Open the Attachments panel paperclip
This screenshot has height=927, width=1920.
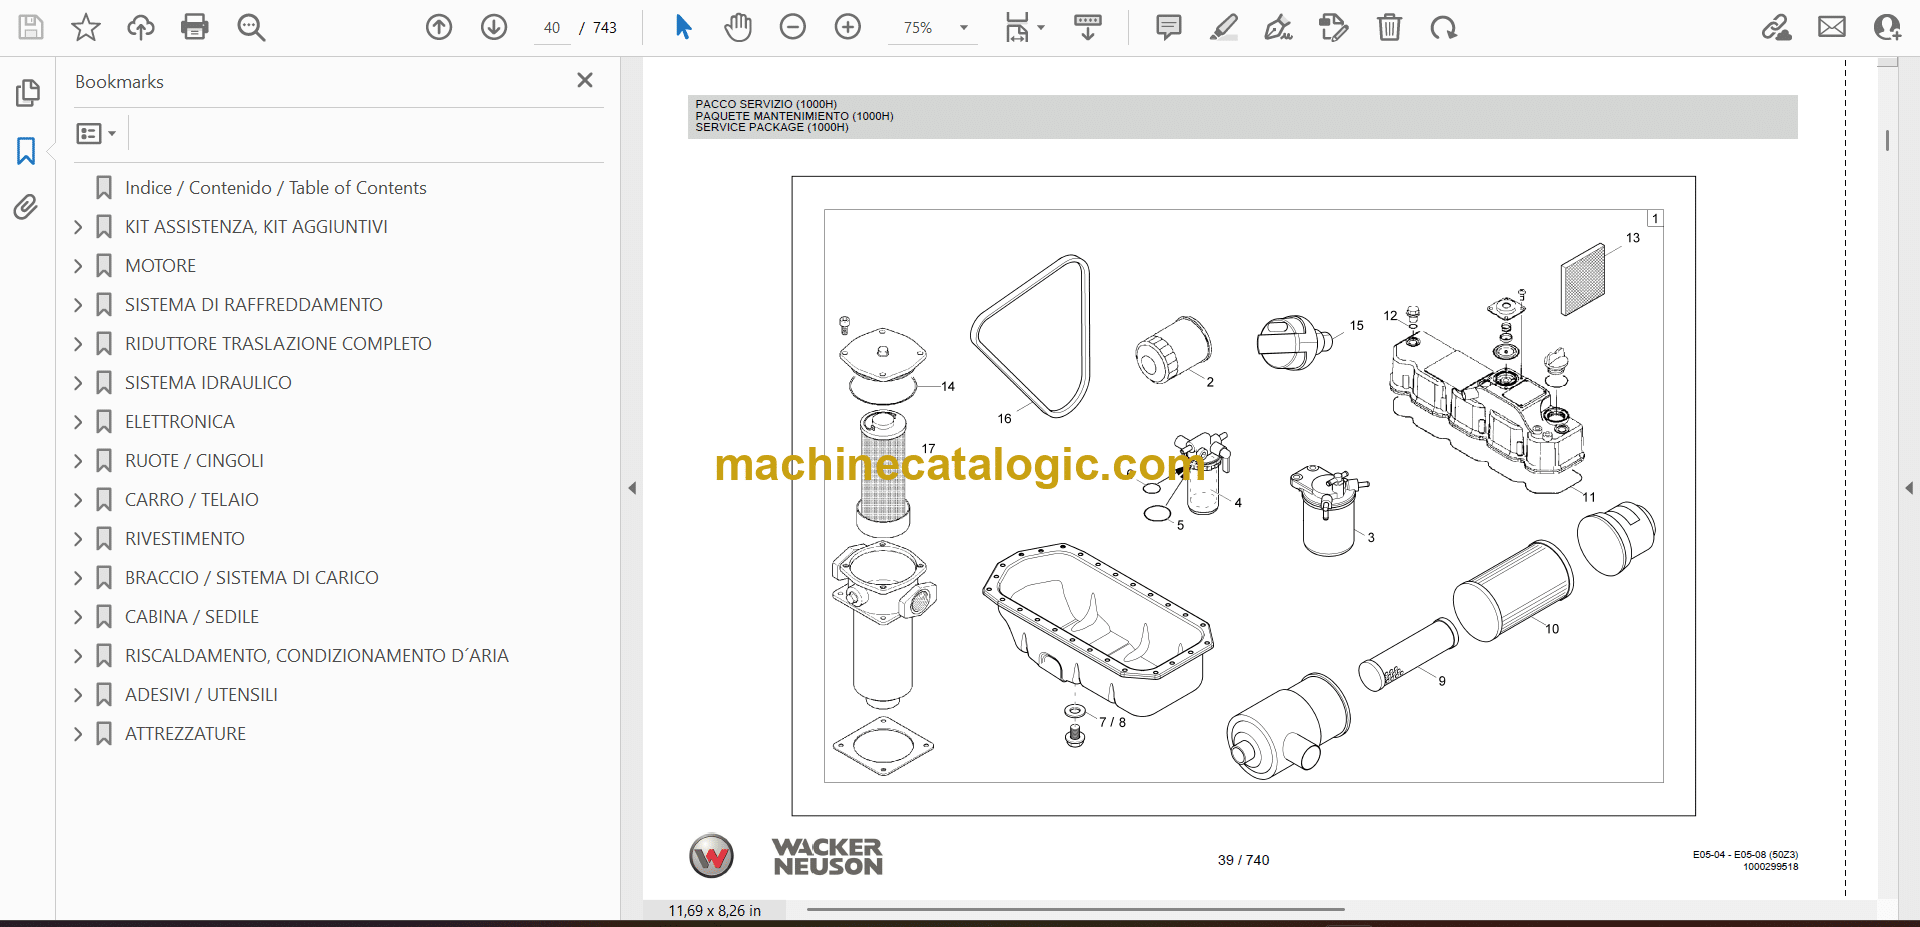pyautogui.click(x=26, y=207)
